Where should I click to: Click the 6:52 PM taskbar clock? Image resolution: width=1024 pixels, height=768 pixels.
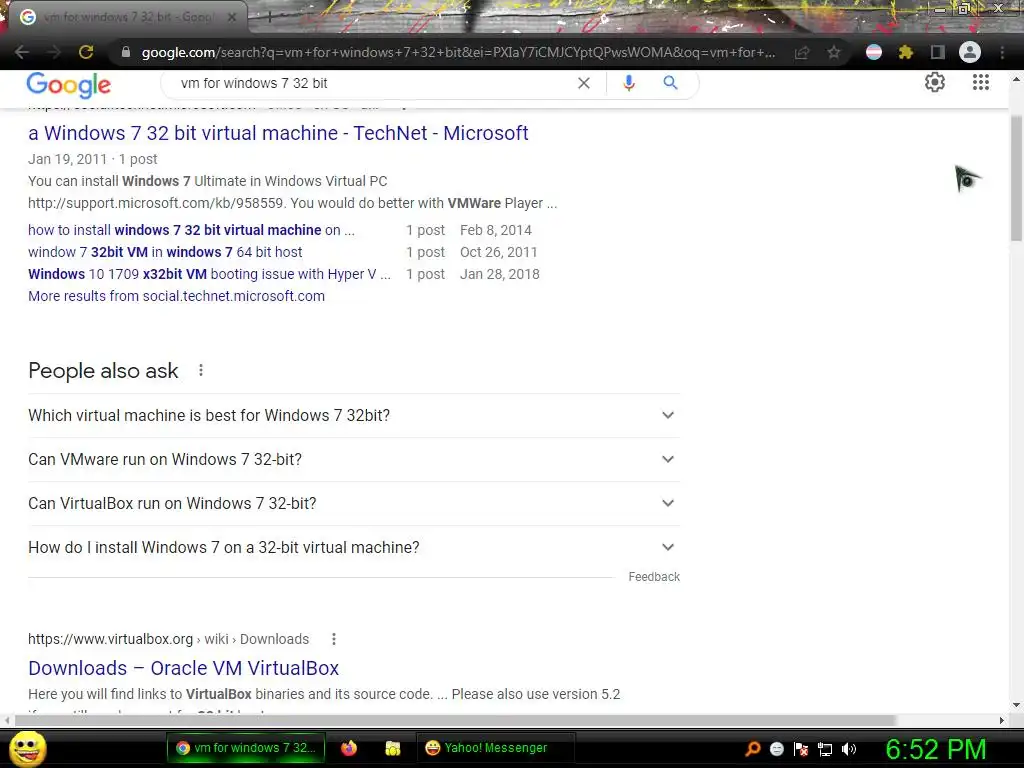pos(935,749)
